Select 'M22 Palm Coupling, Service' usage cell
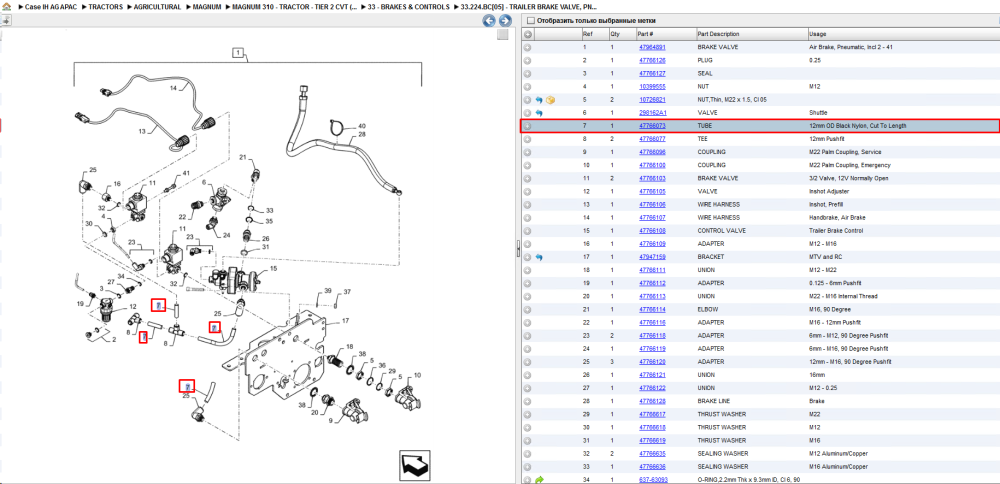 (843, 152)
